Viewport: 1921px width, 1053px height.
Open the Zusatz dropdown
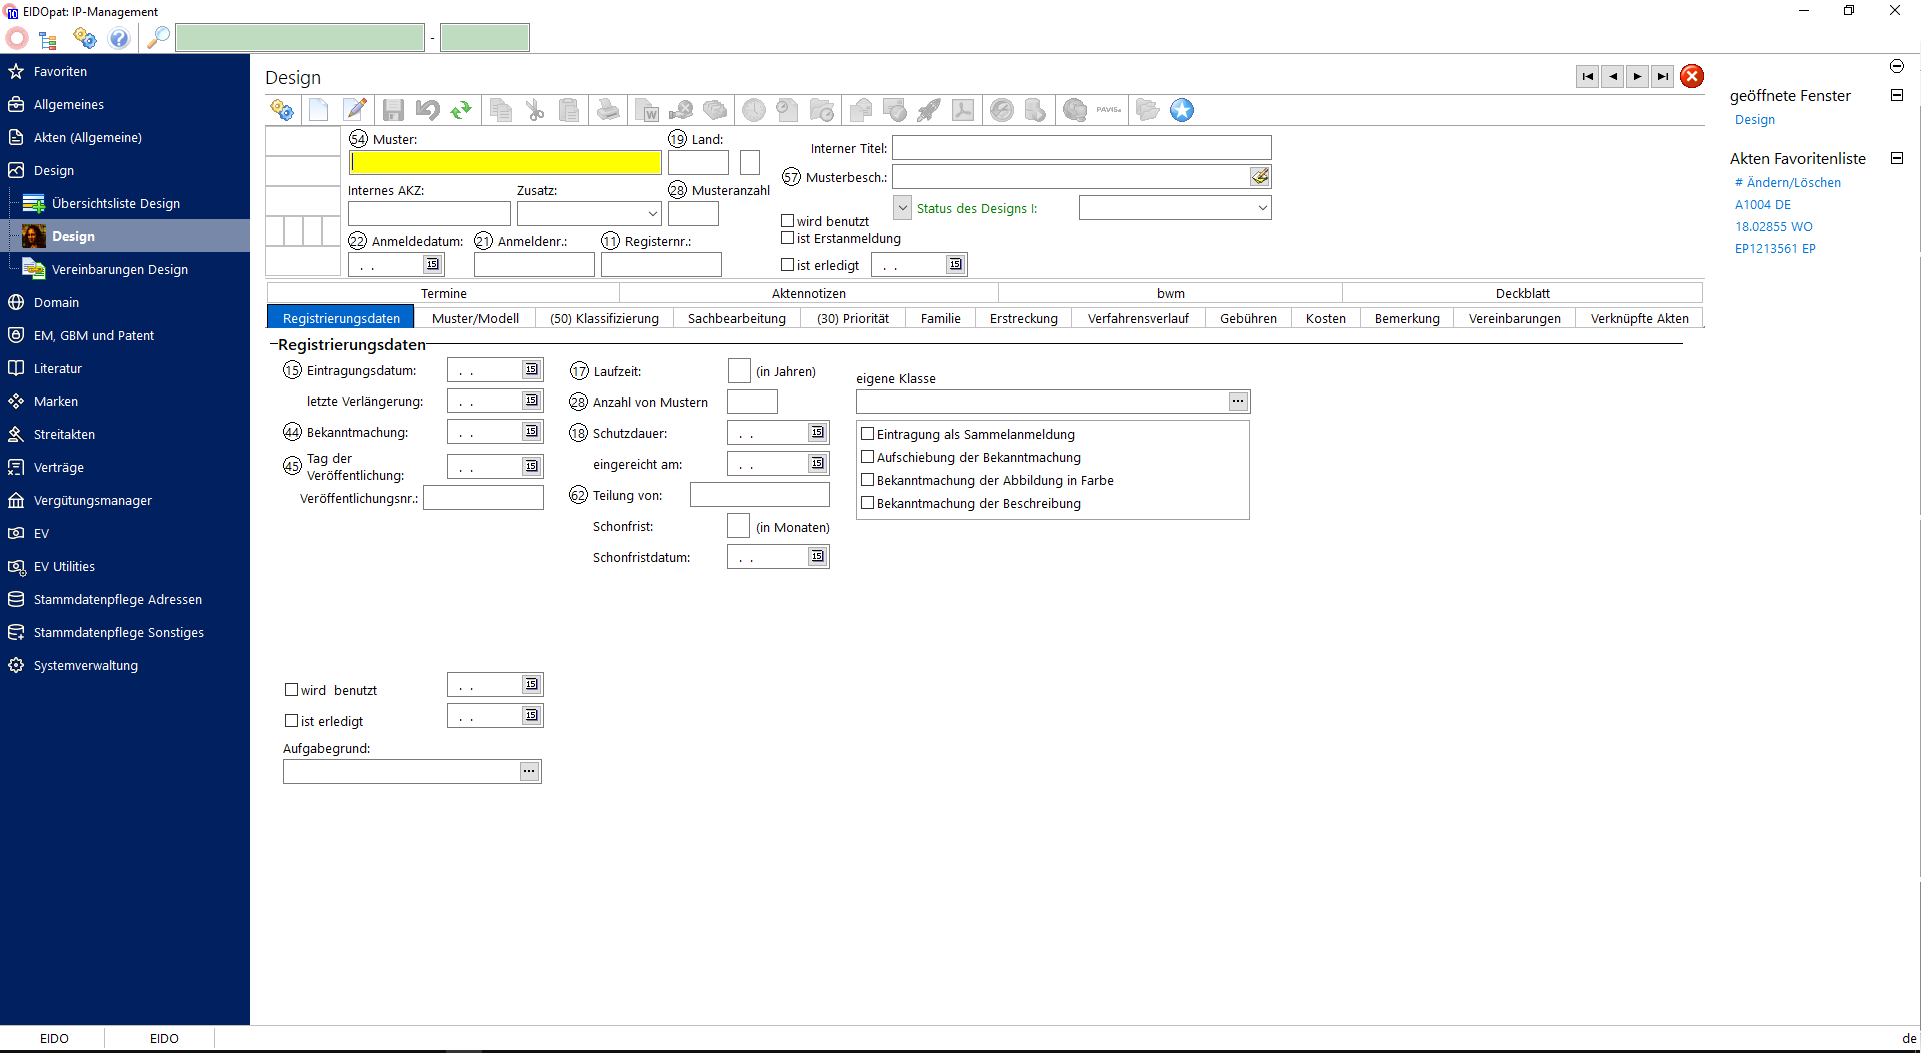point(652,213)
